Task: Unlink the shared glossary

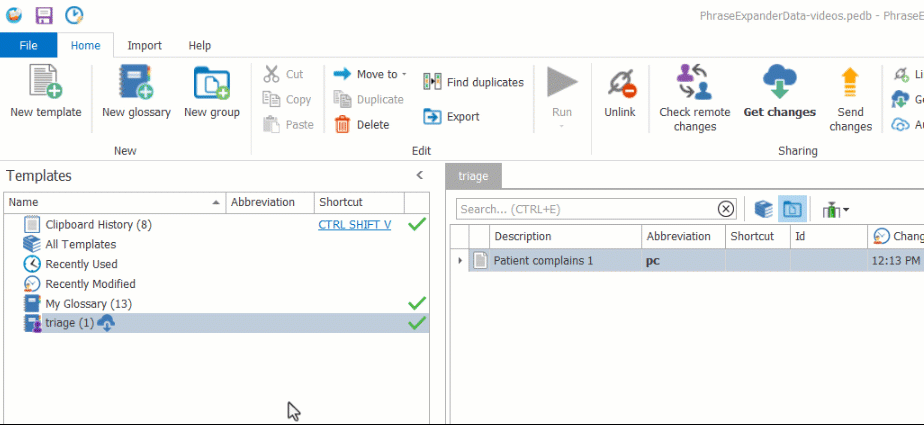Action: (x=620, y=83)
